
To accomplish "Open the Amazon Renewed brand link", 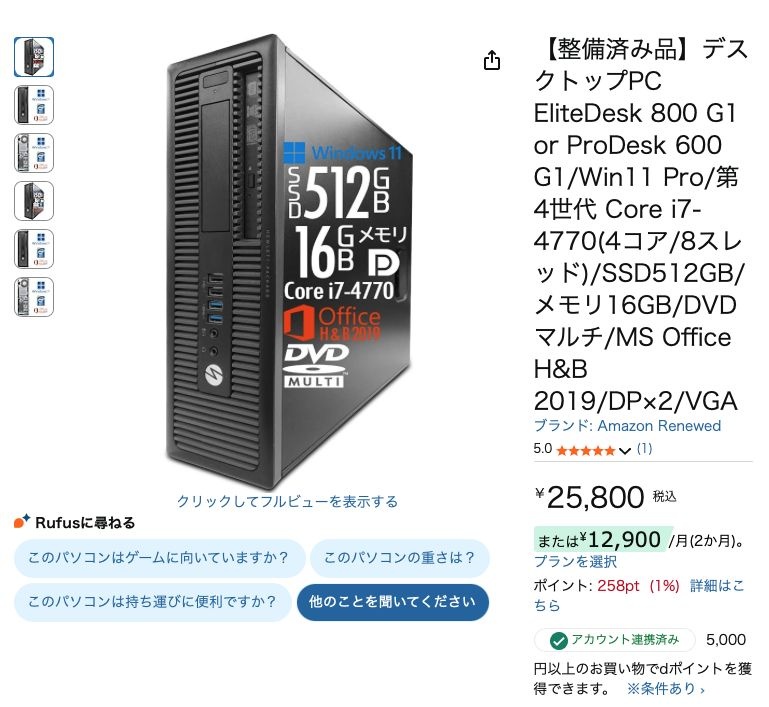I will (x=658, y=426).
